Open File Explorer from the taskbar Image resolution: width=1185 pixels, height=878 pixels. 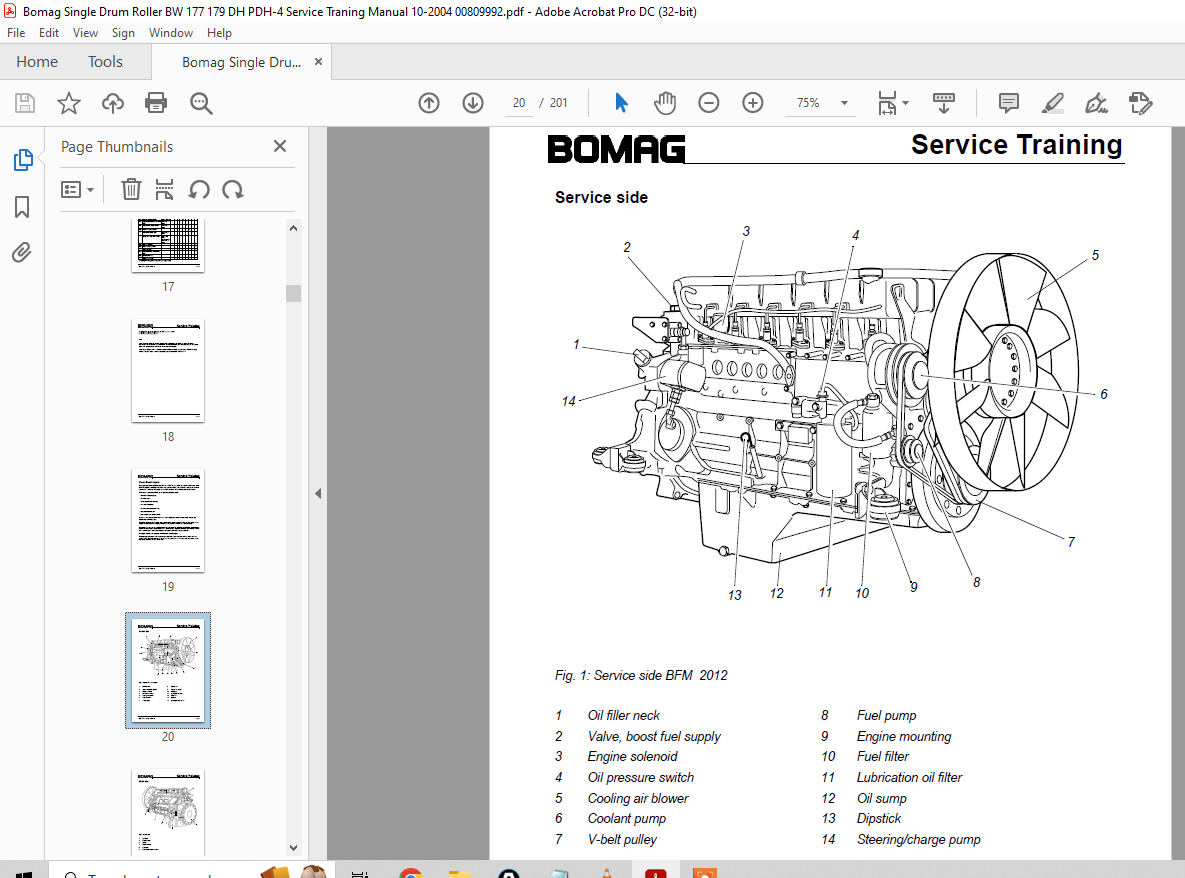(x=459, y=873)
